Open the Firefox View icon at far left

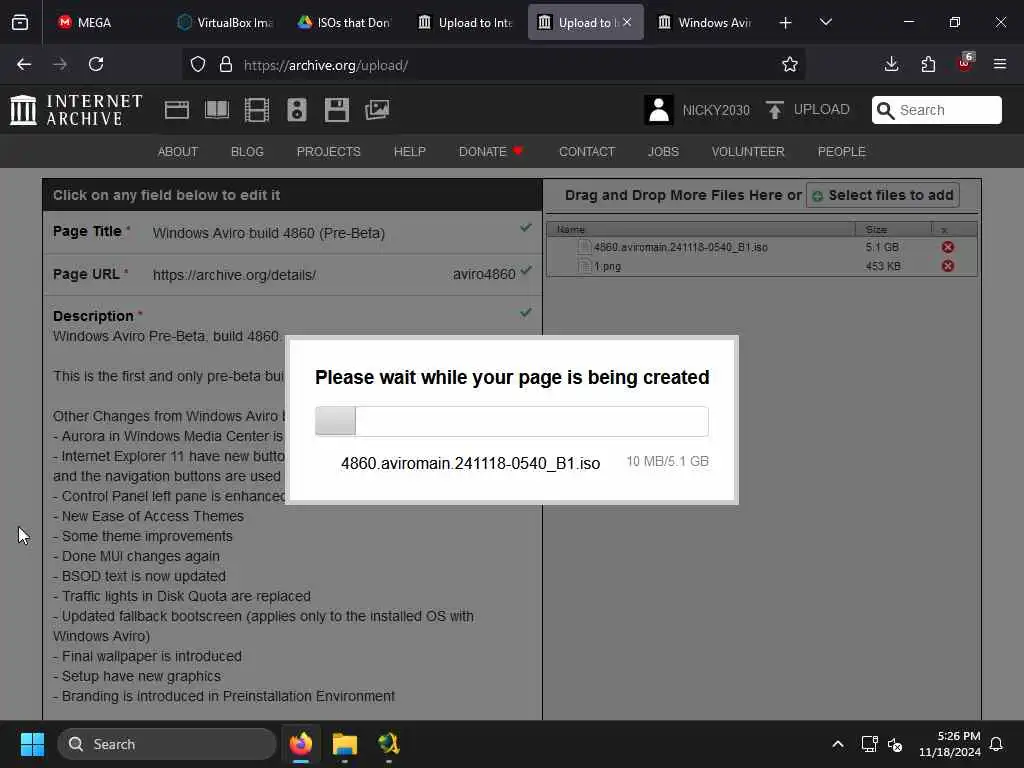20,22
